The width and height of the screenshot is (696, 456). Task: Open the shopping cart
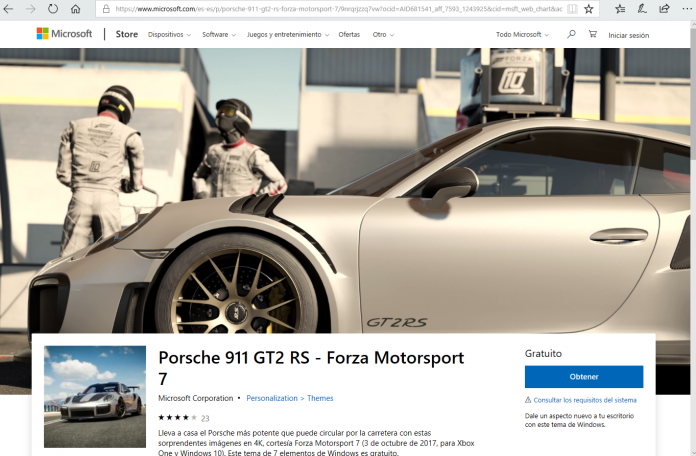[592, 34]
